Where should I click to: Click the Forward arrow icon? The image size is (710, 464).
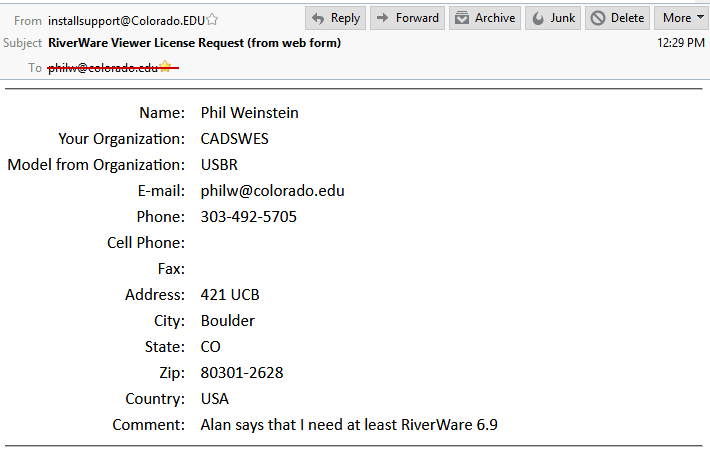coord(383,18)
